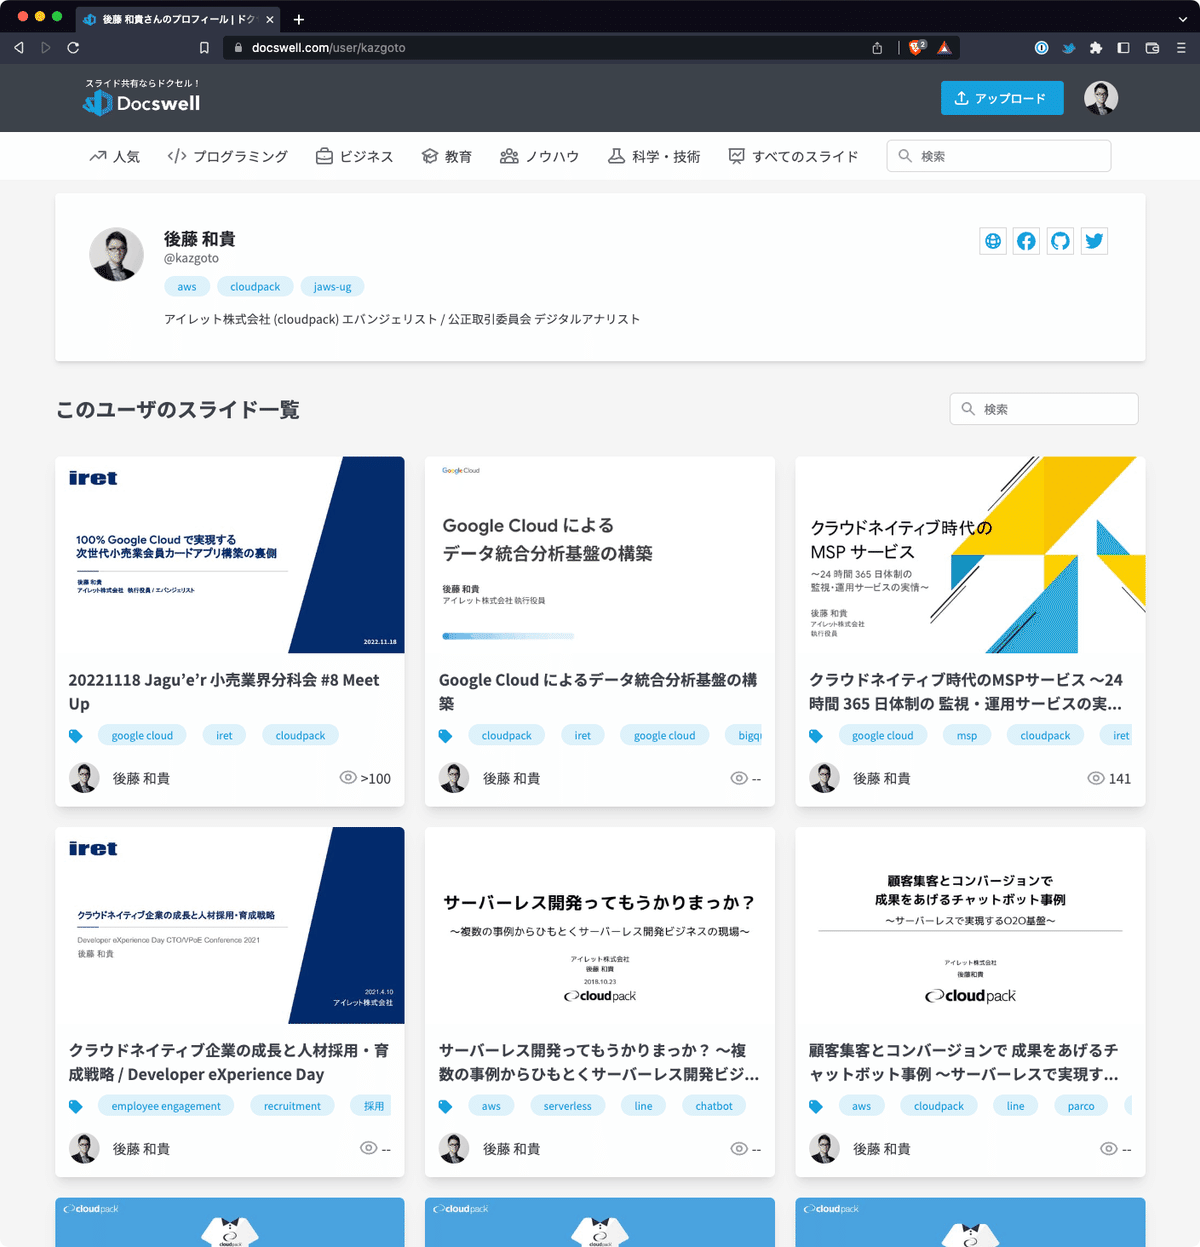Screen dimensions: 1200x1247
Task: Open the ノウハウ category
Action: pos(540,156)
